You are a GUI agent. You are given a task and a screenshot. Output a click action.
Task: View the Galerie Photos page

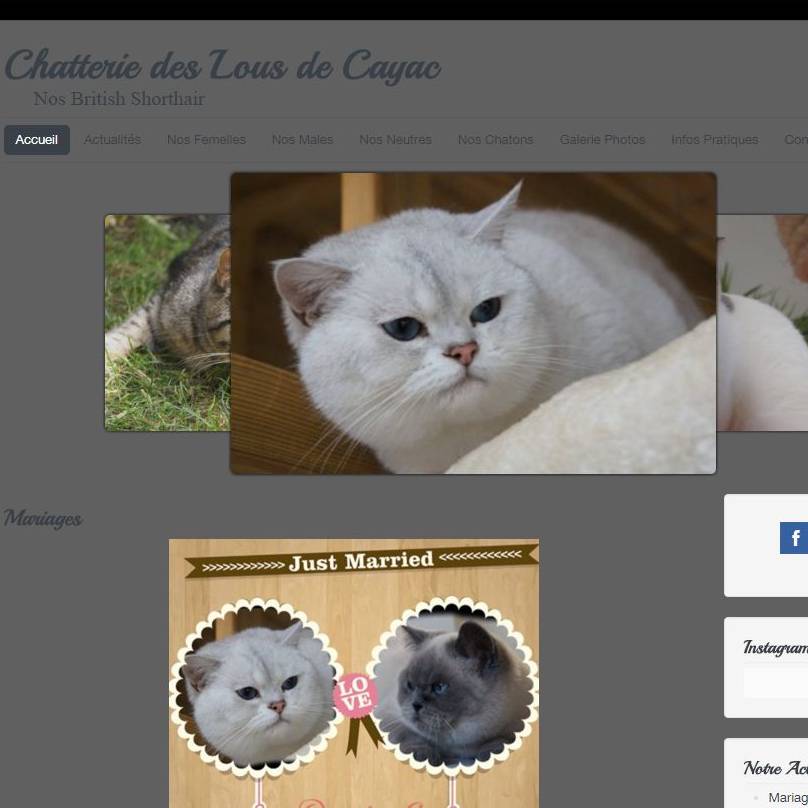pyautogui.click(x=602, y=140)
